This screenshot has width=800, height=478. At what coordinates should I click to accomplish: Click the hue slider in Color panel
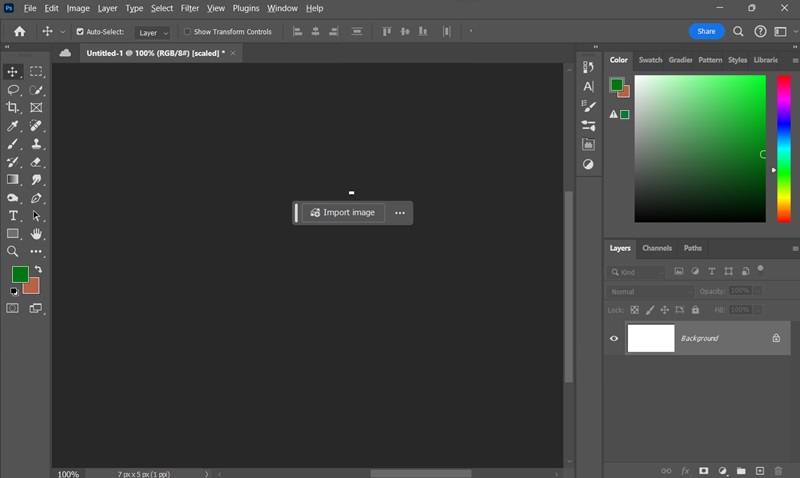pos(784,148)
